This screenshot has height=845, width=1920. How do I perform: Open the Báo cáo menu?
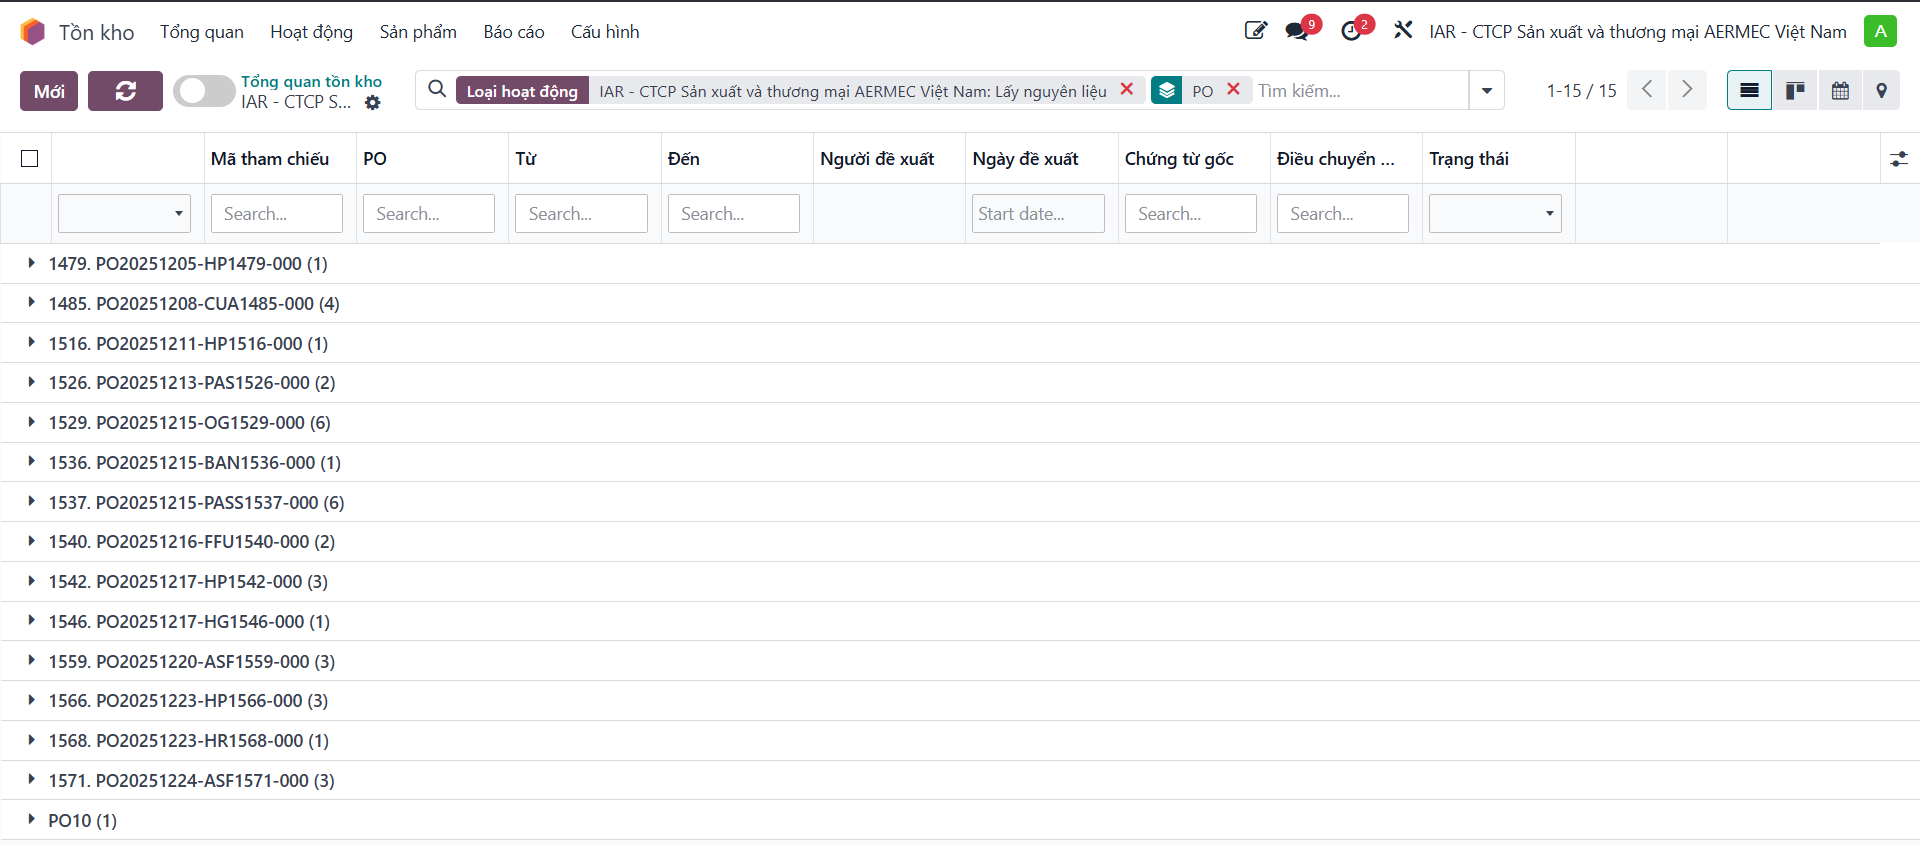click(x=514, y=32)
